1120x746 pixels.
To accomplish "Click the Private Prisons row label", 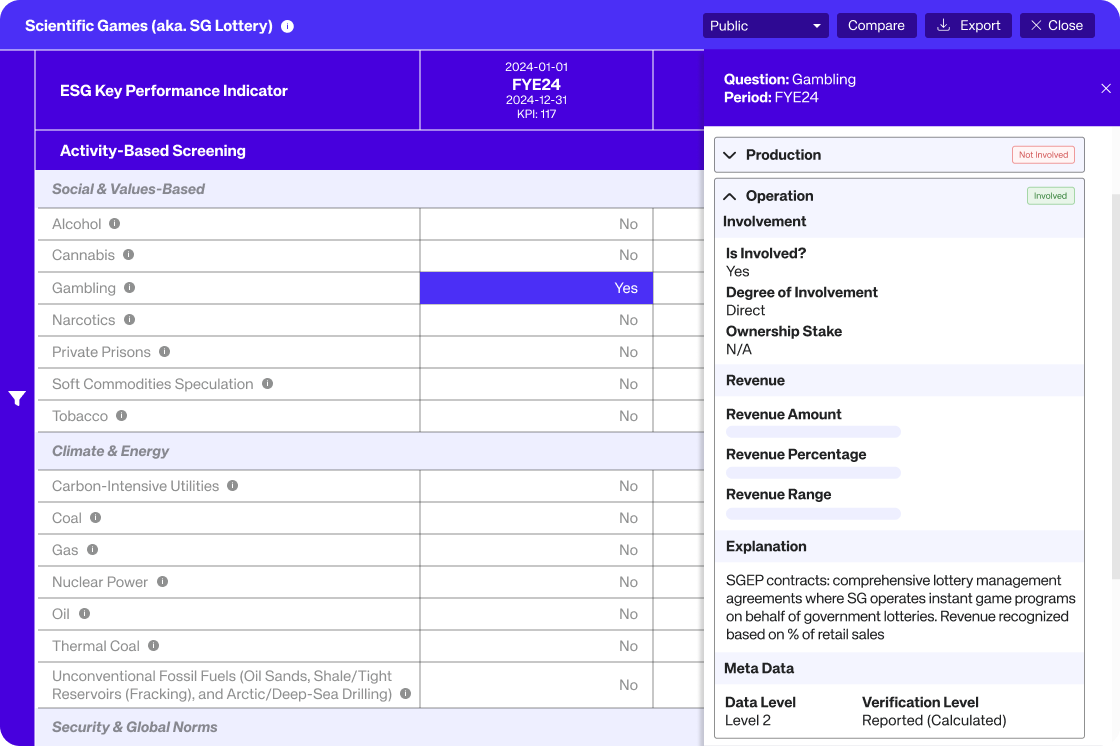I will coord(101,352).
